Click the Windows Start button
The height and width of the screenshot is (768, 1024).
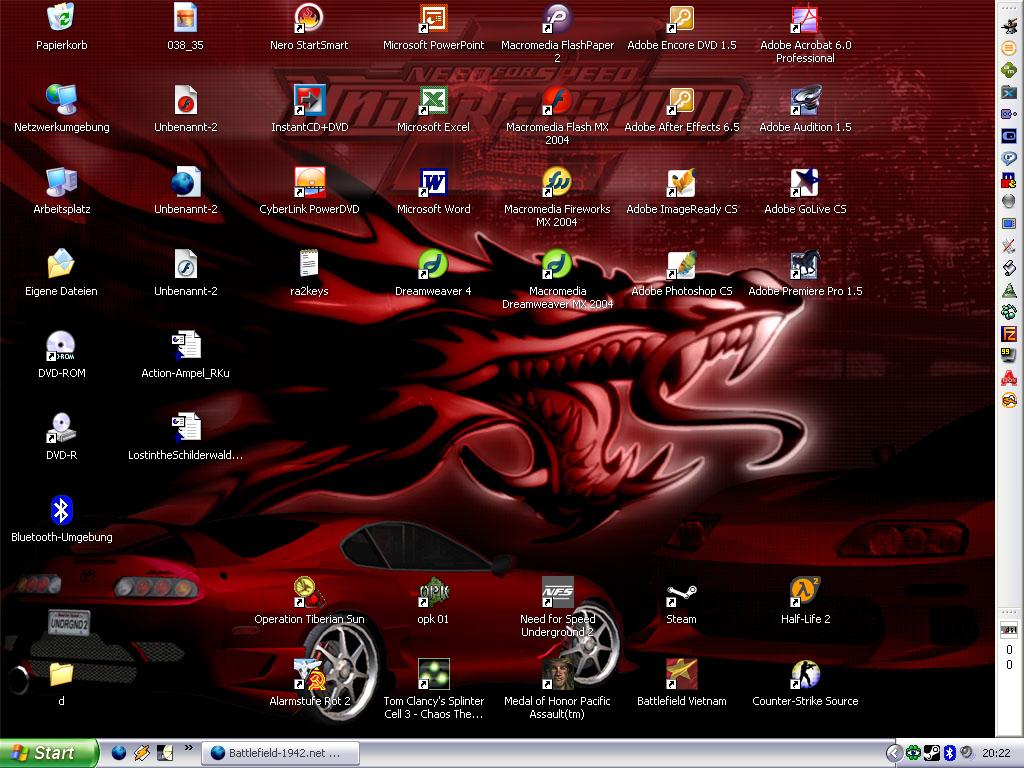[x=49, y=753]
